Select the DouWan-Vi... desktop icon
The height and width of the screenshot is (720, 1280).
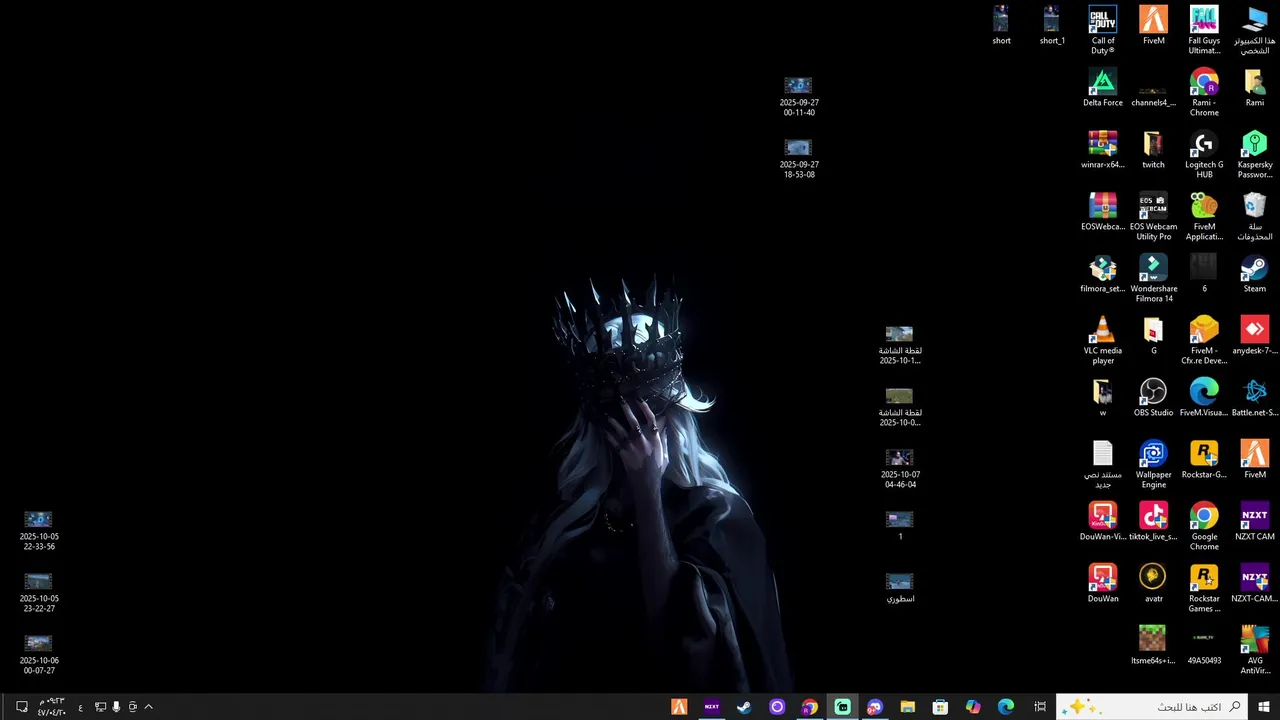click(1103, 521)
